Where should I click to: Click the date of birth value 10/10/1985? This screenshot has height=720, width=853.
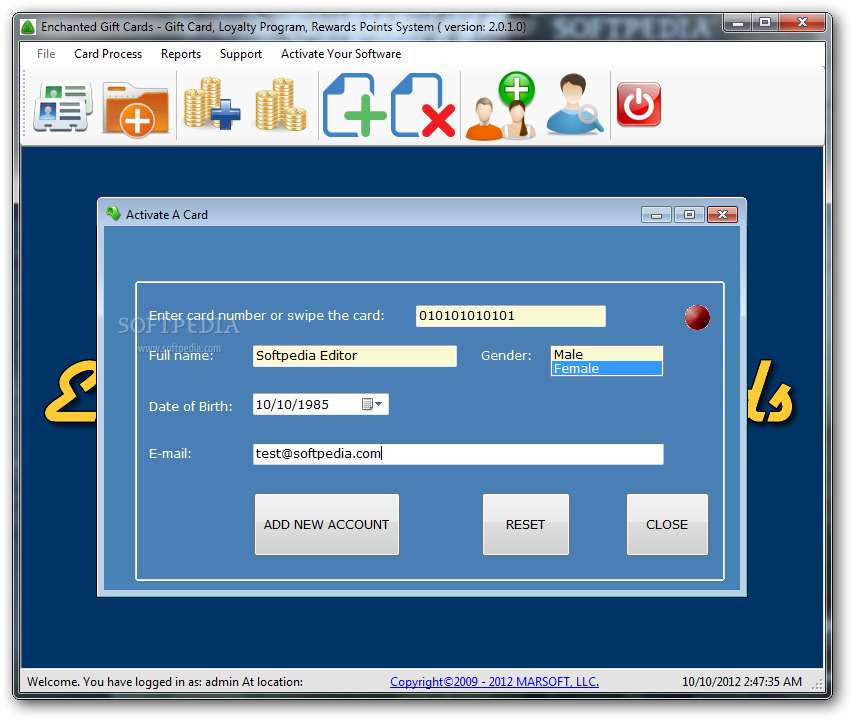[x=293, y=405]
